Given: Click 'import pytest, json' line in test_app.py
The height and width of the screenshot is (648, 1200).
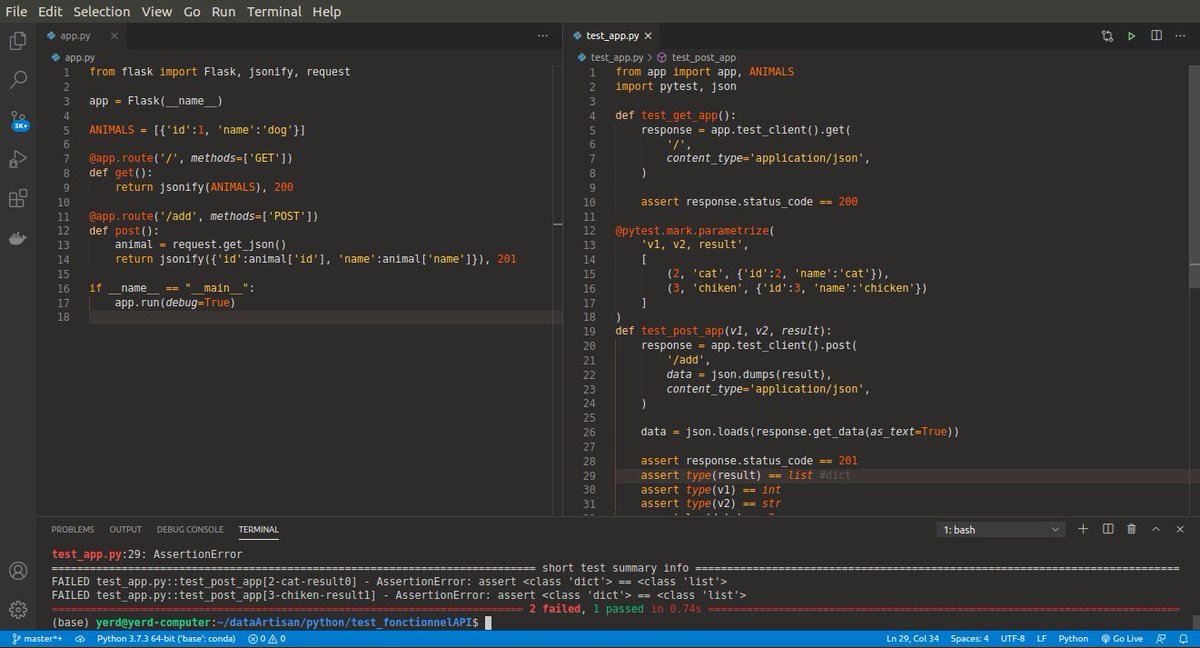Looking at the screenshot, I should point(676,86).
